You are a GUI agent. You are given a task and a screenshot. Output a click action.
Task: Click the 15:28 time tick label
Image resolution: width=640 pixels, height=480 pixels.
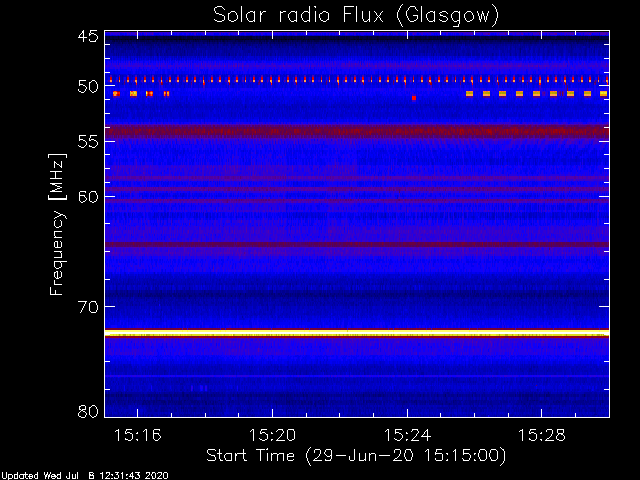coord(542,435)
